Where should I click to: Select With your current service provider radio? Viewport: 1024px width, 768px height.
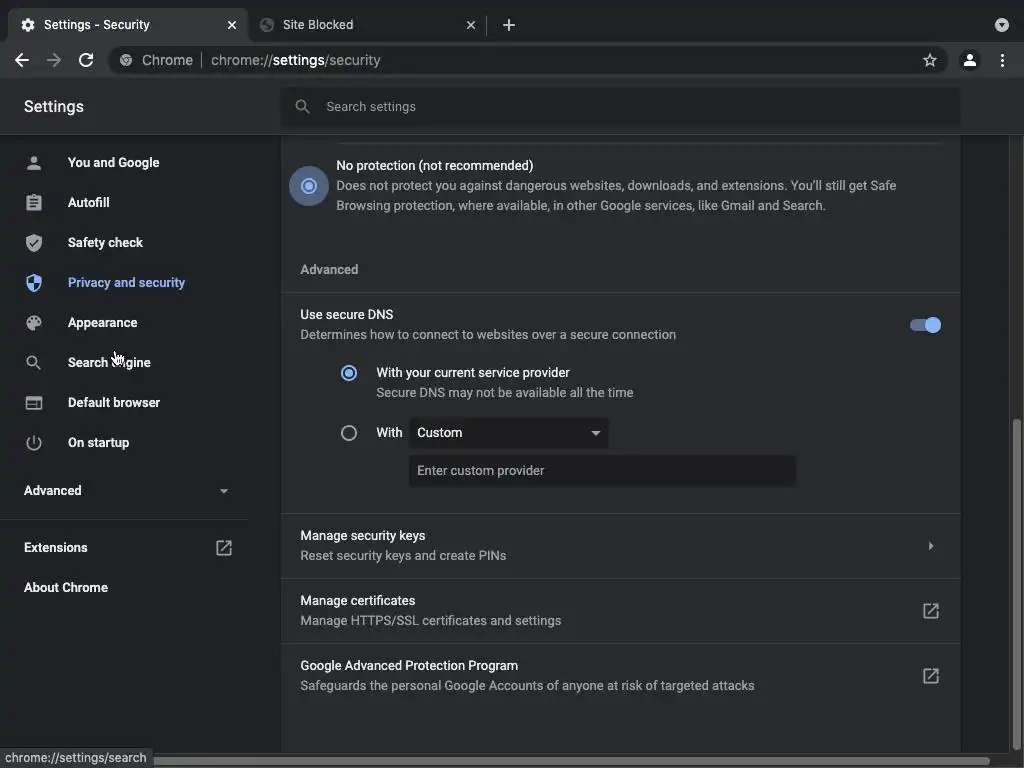tap(349, 373)
